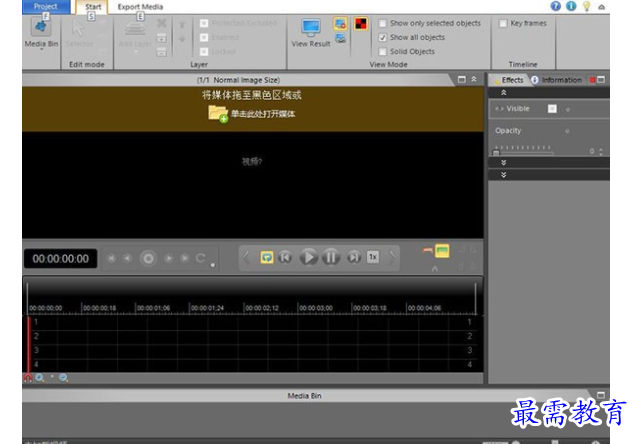This screenshot has height=444, width=635.
Task: Jump to start with the previous button
Action: (286, 257)
